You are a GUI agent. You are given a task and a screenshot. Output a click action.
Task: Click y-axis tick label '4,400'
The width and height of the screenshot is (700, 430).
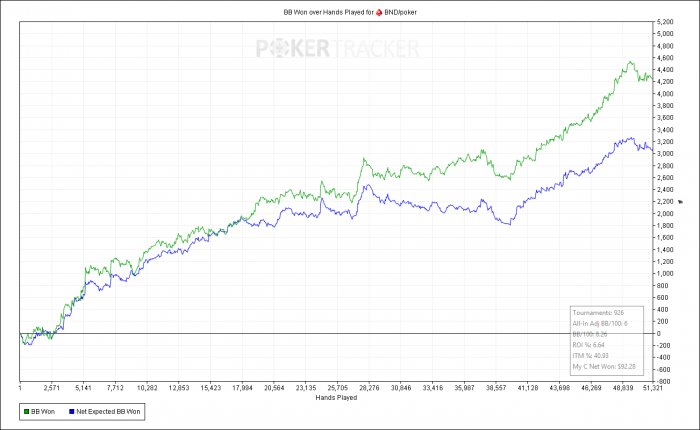click(x=665, y=70)
